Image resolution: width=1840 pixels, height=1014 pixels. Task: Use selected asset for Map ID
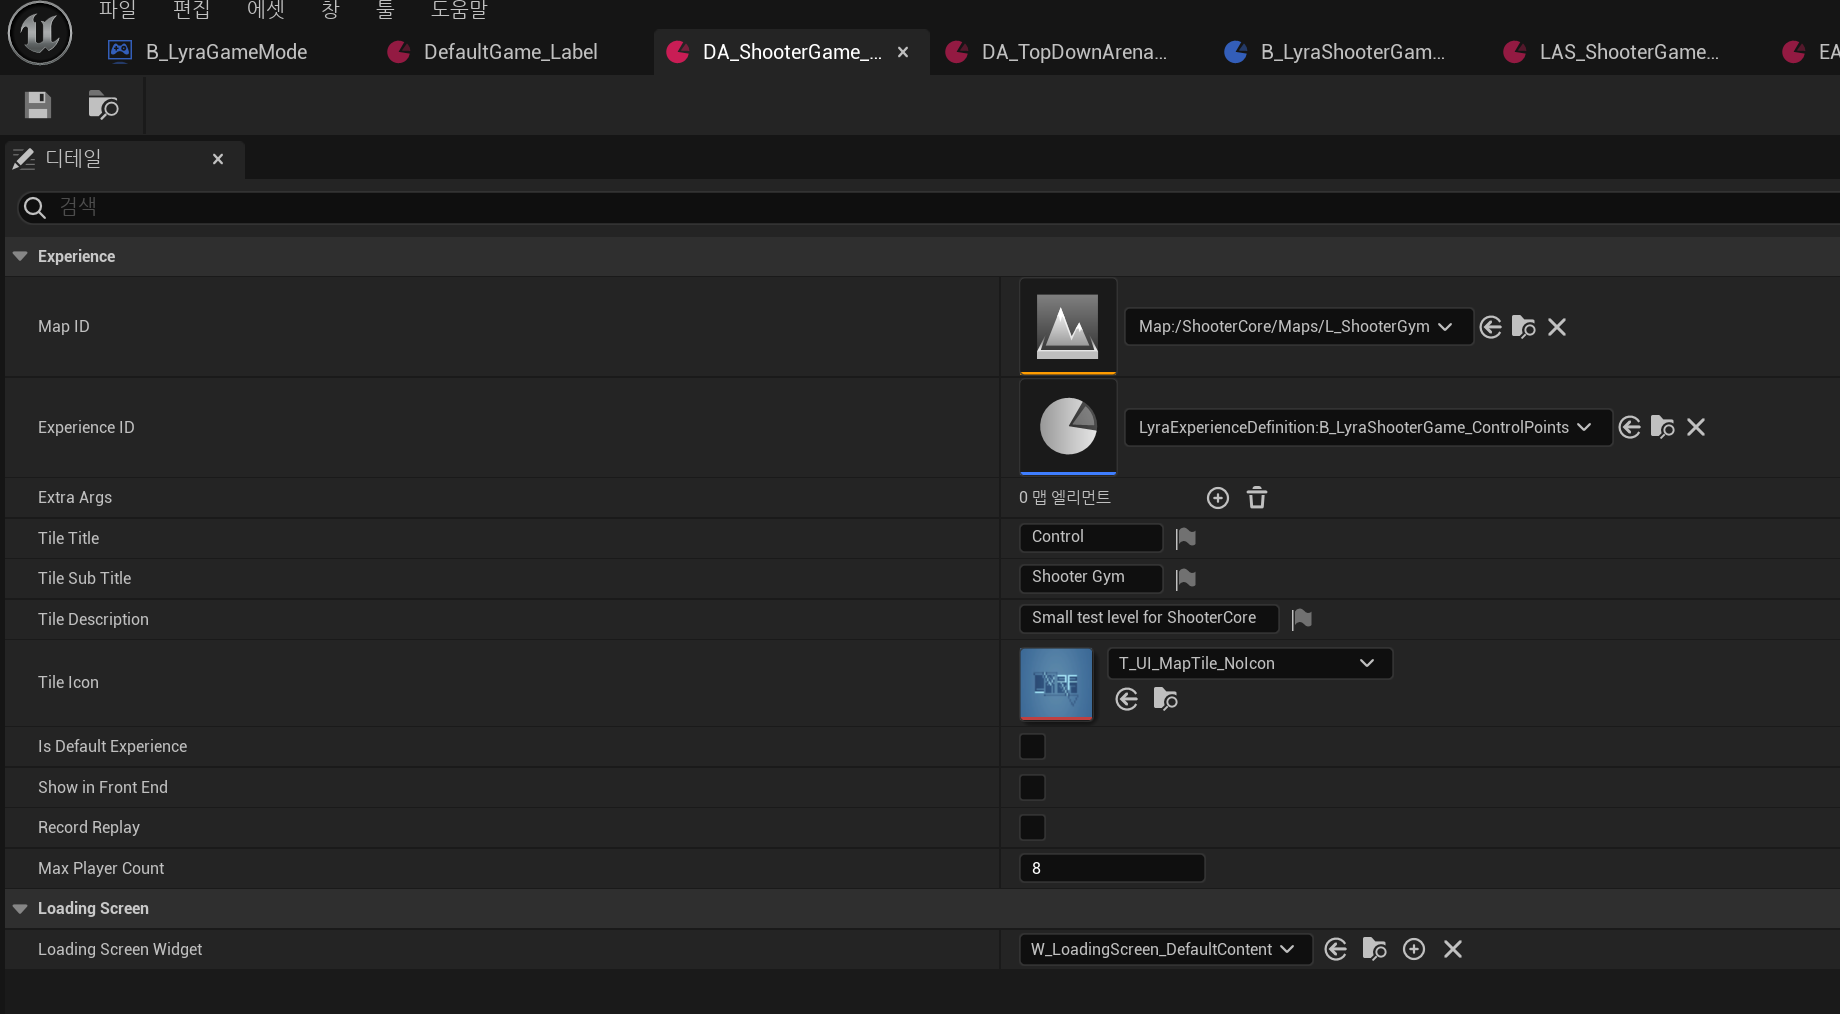[x=1491, y=327]
